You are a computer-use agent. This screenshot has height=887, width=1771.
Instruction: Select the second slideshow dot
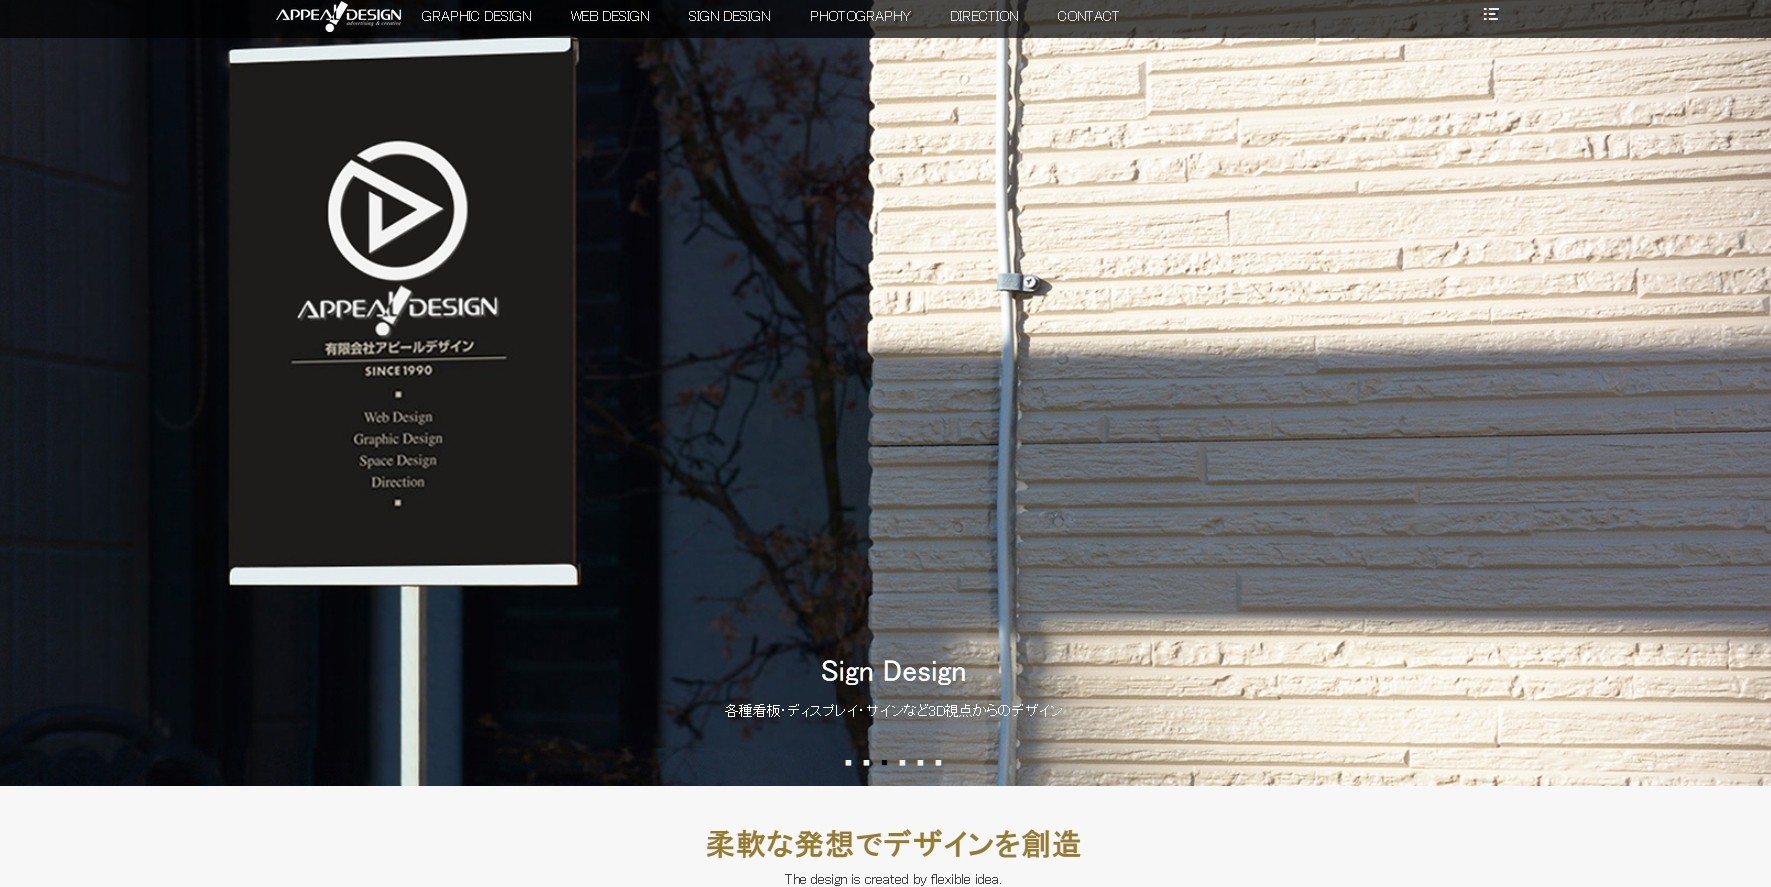pos(866,762)
